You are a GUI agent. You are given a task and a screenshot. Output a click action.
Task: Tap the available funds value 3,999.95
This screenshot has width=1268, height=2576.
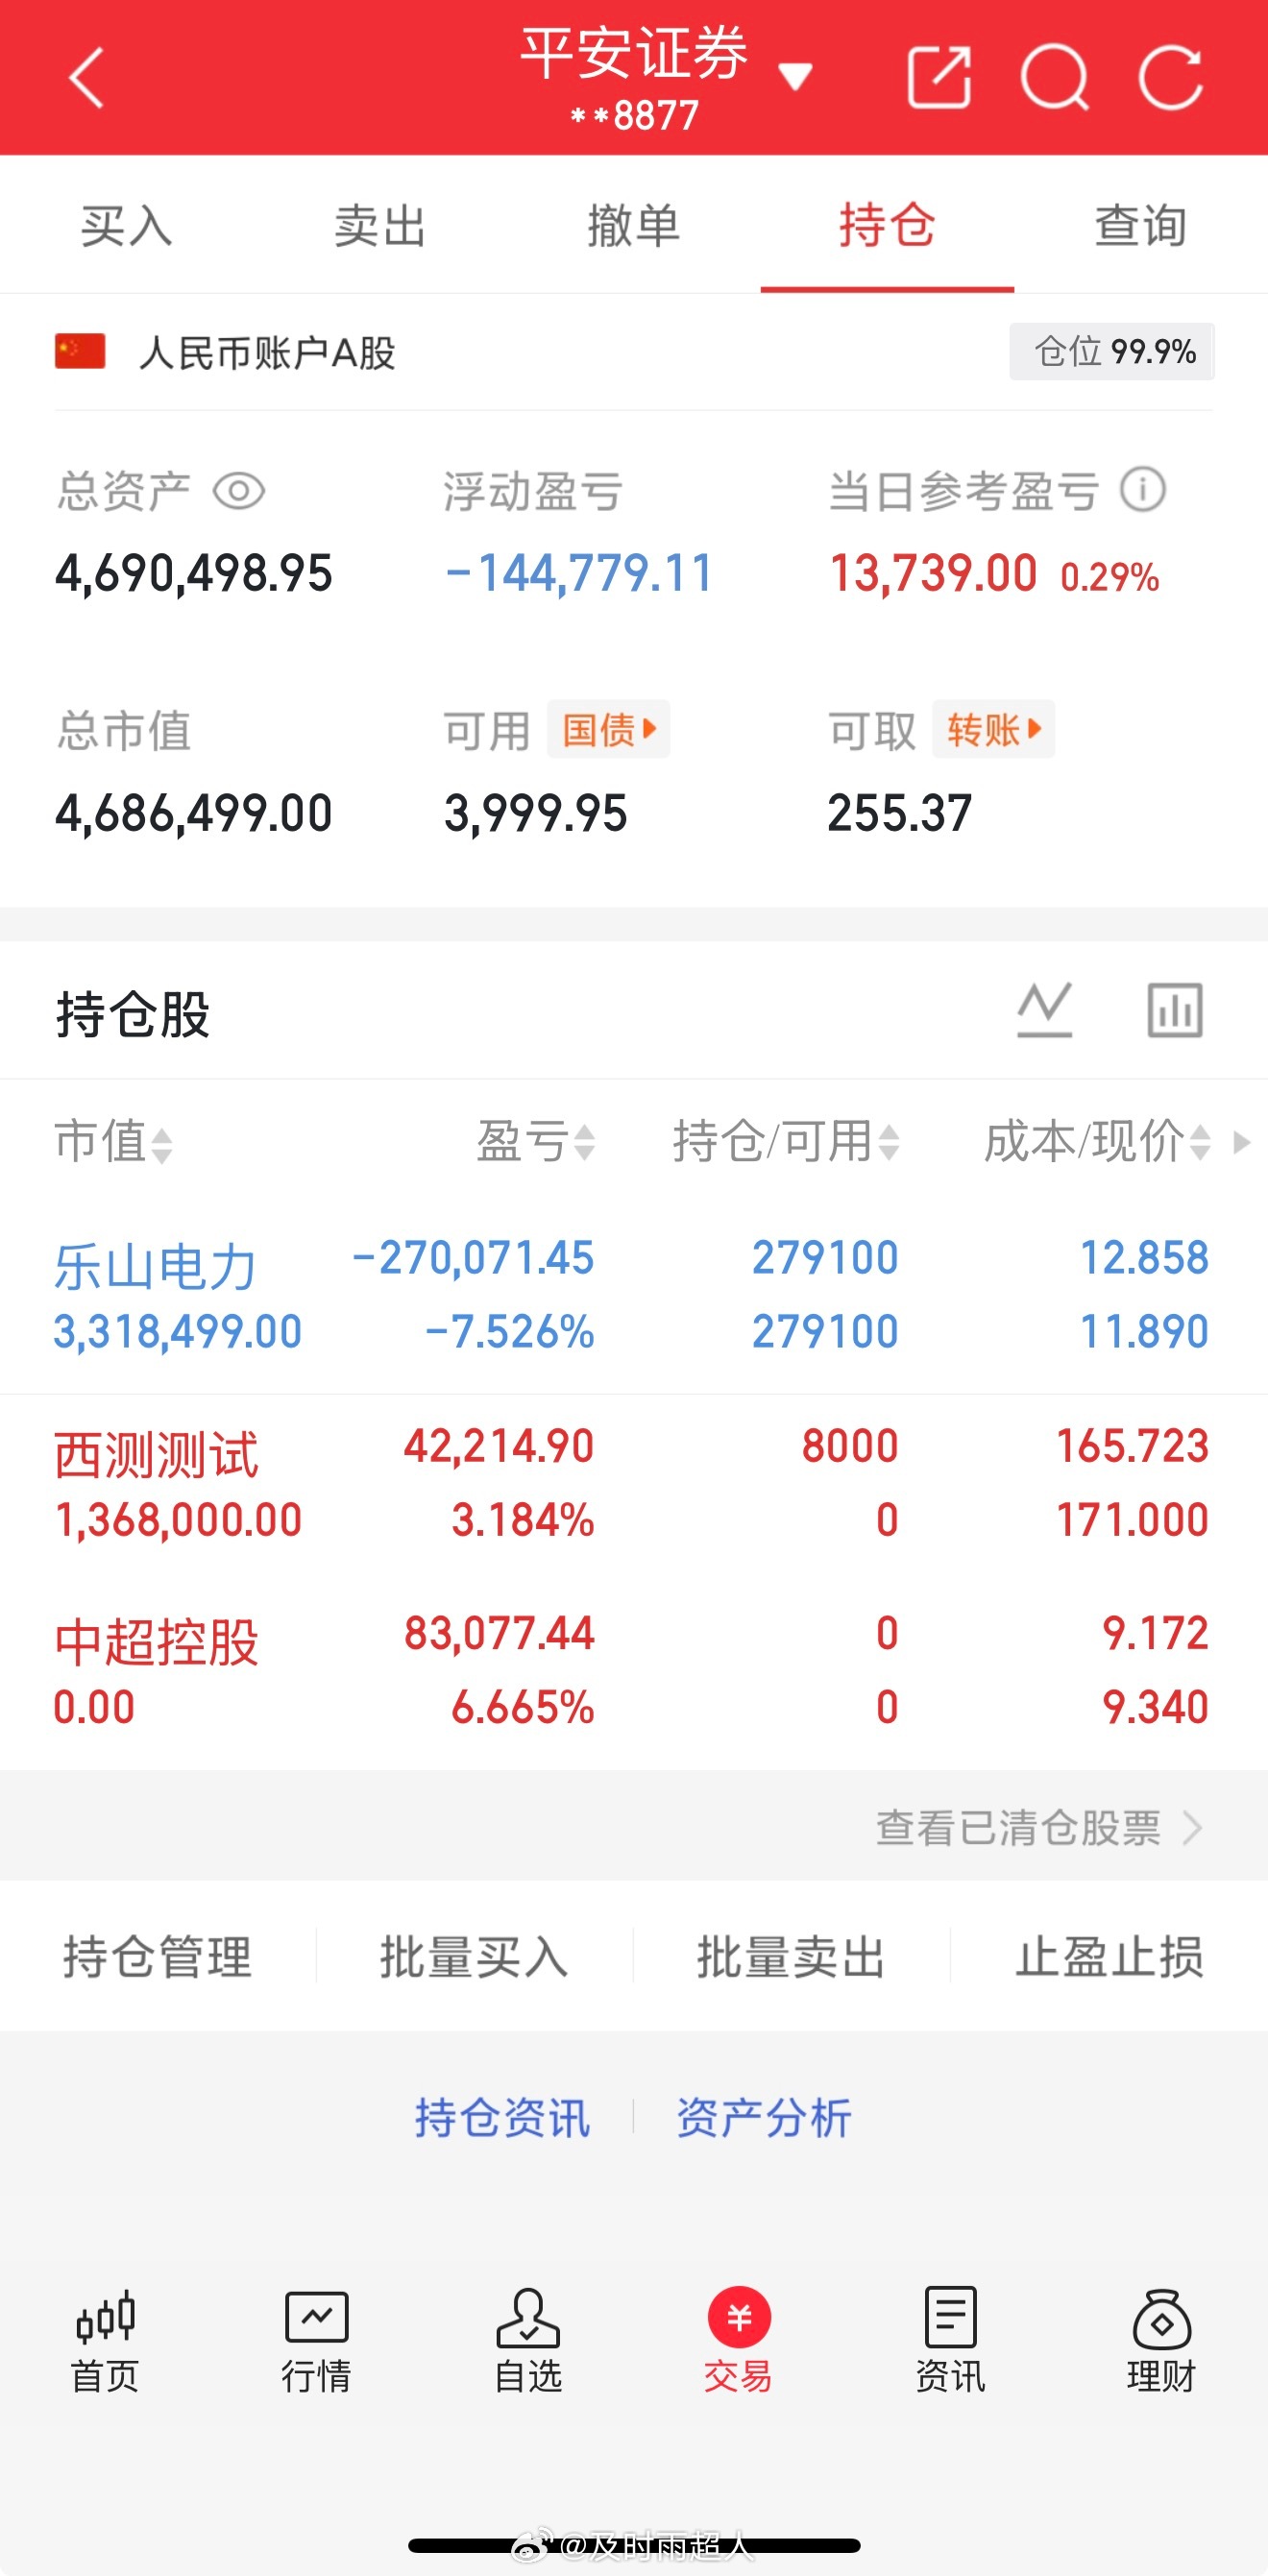coord(536,813)
